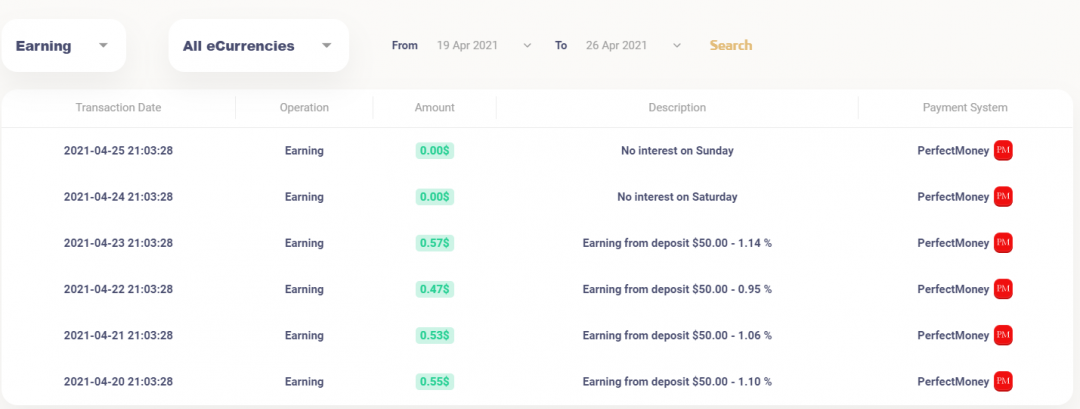Sort by Transaction Date column header
Image resolution: width=1080 pixels, height=409 pixels.
click(118, 108)
